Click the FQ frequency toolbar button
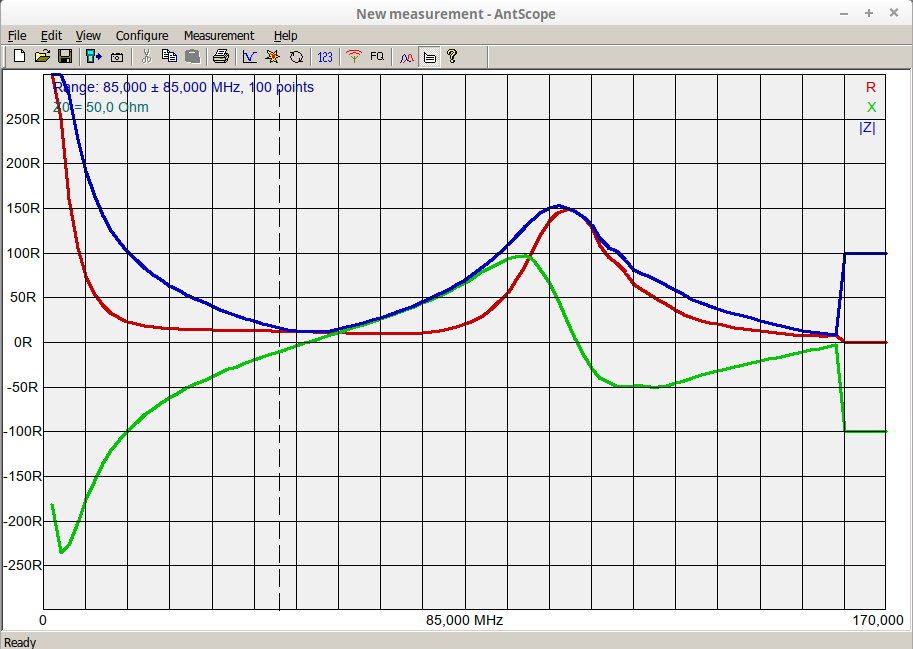913x649 pixels. [377, 57]
